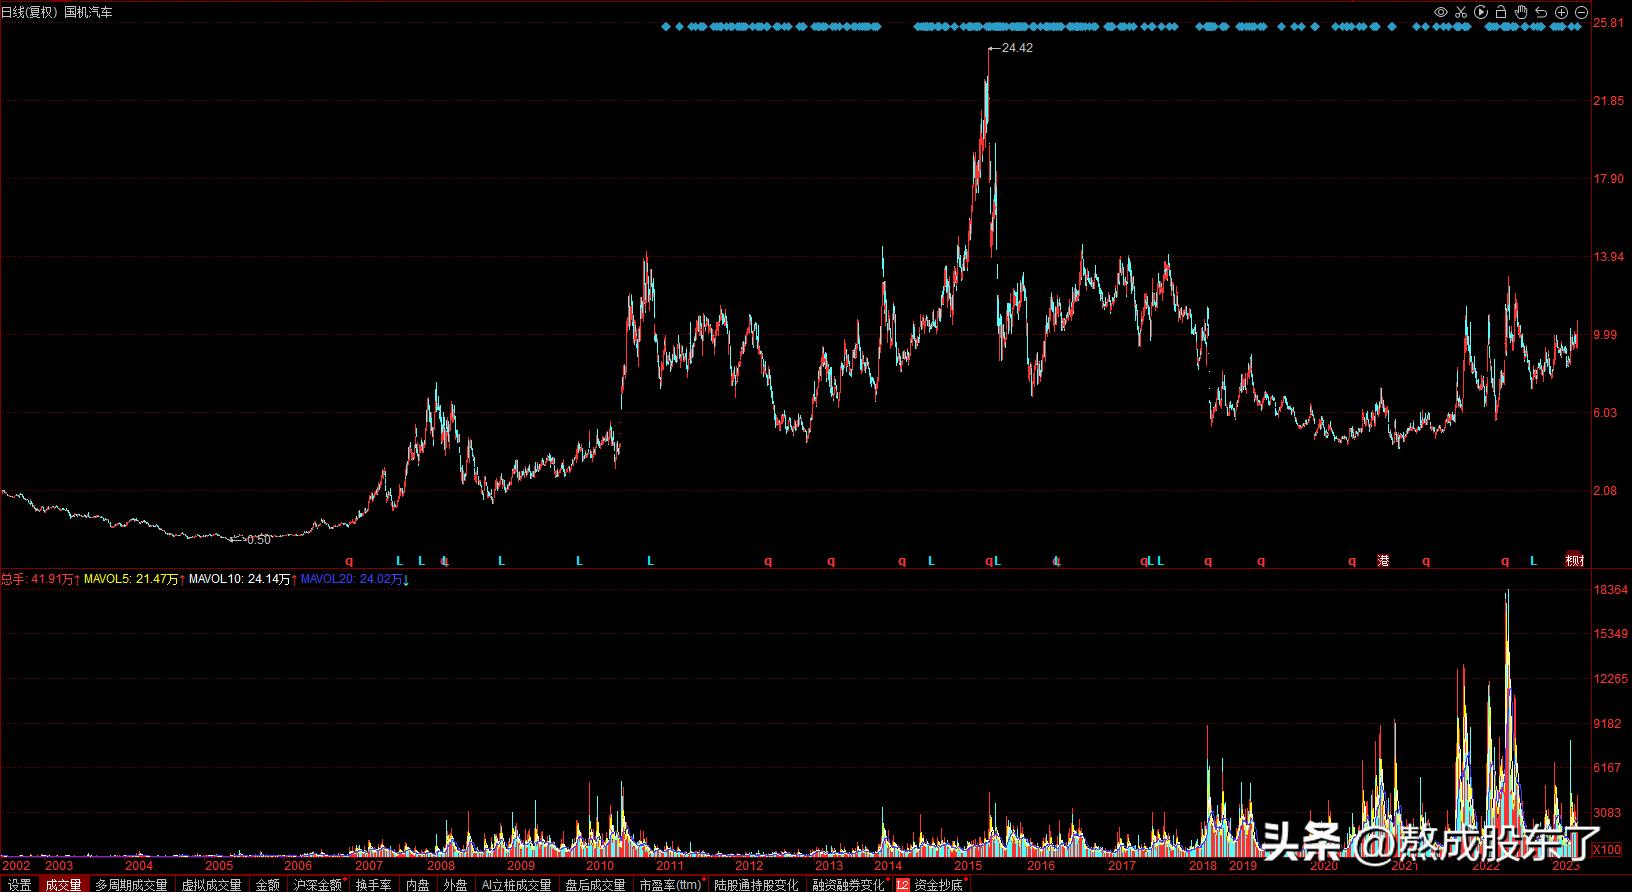Select the 内盘 tab
The height and width of the screenshot is (892, 1632).
418,885
